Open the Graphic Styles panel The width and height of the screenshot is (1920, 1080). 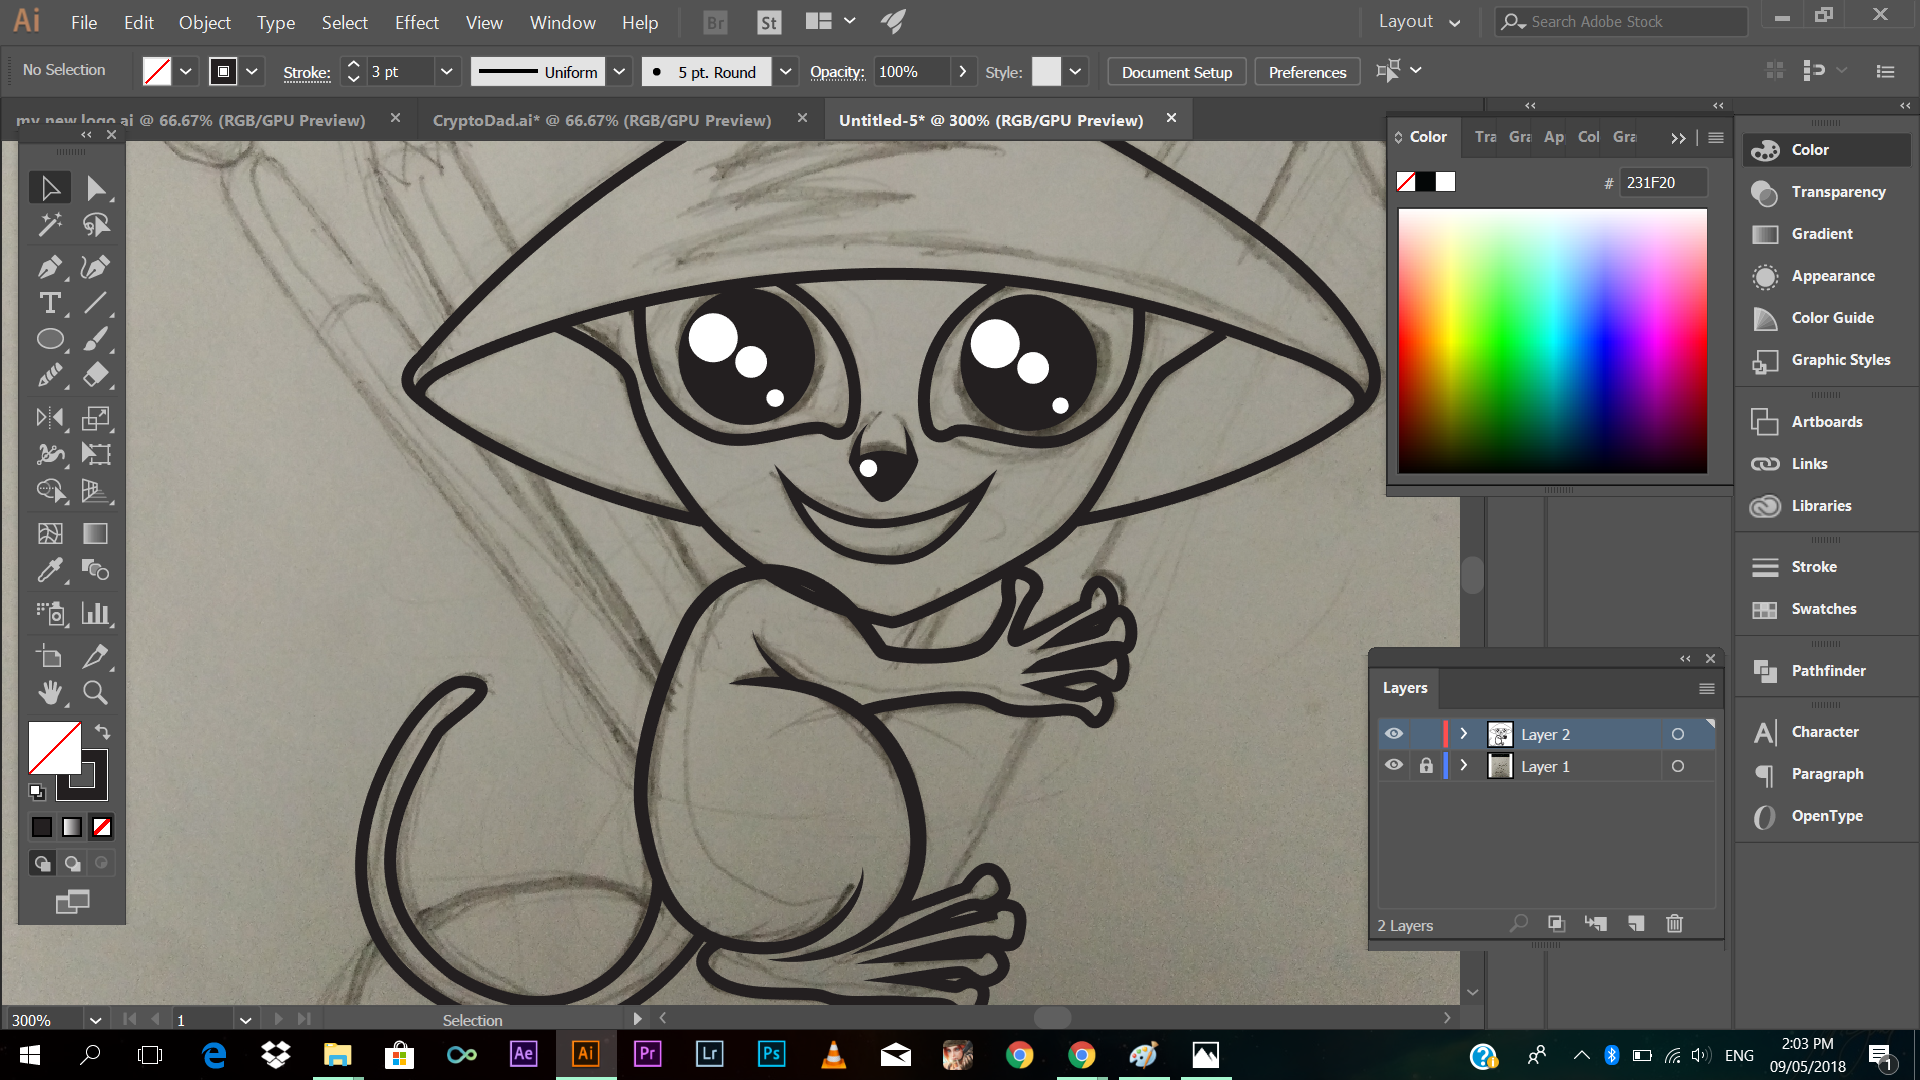1827,359
